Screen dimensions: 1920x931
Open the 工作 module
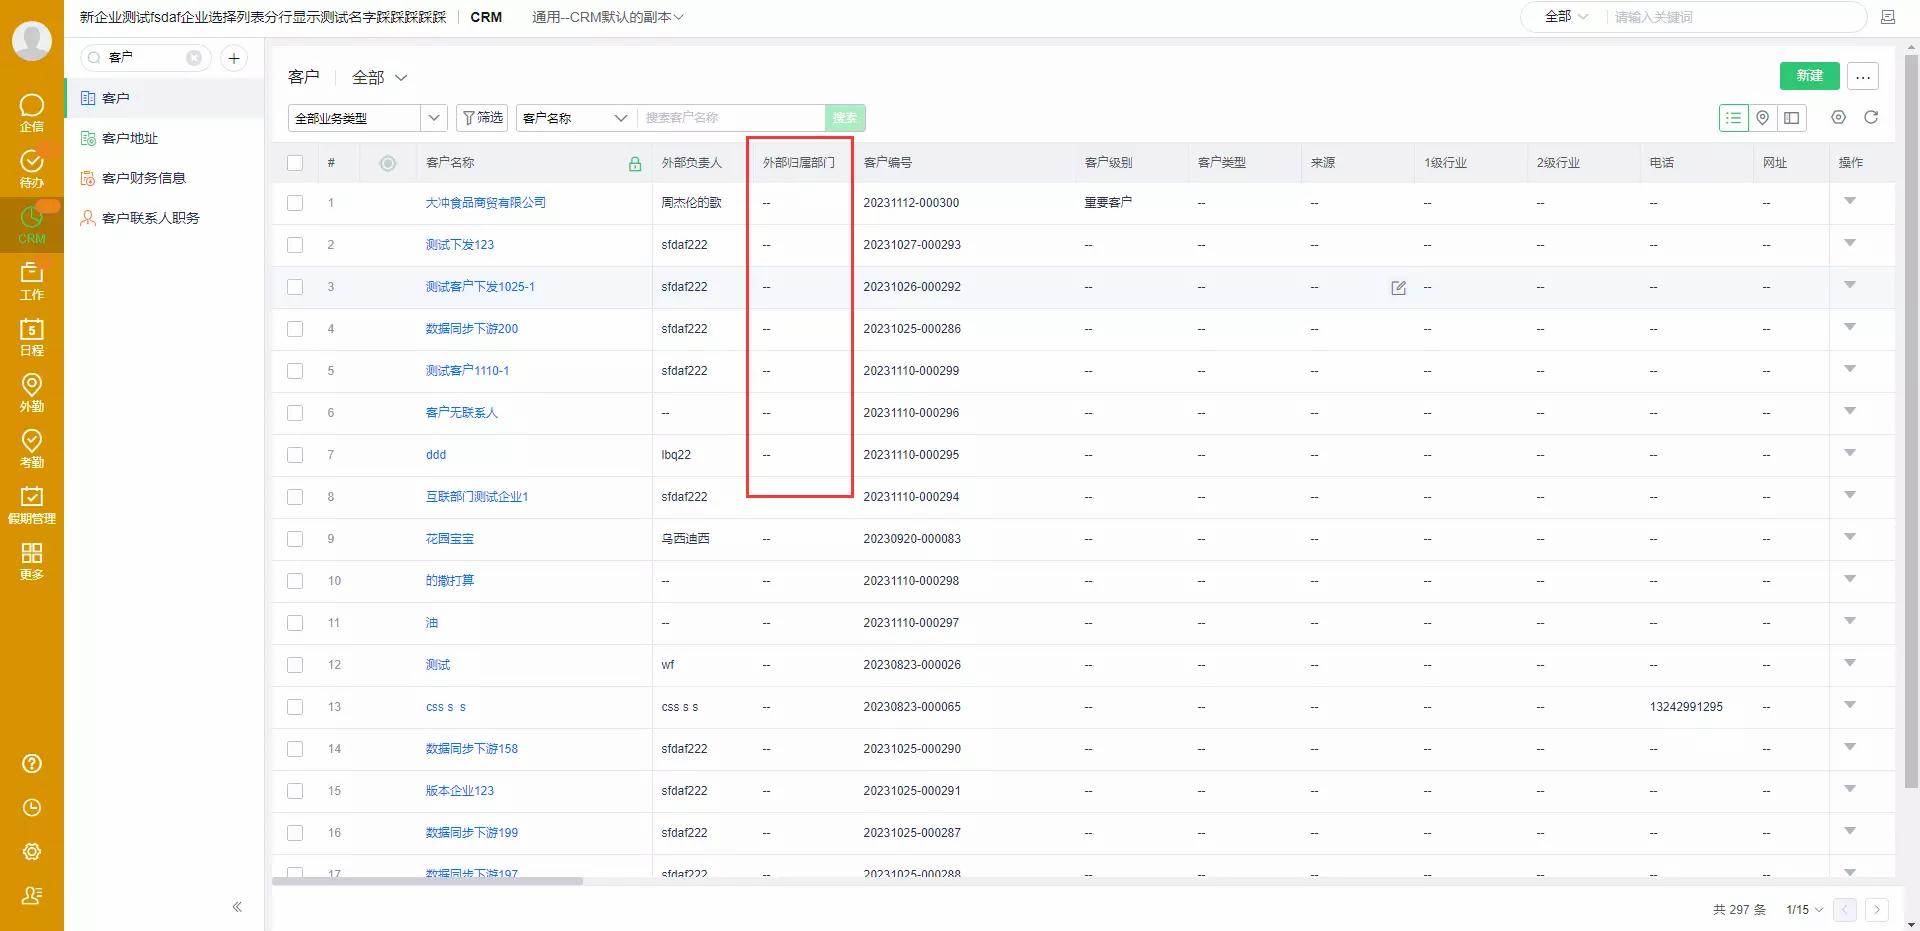[x=32, y=280]
